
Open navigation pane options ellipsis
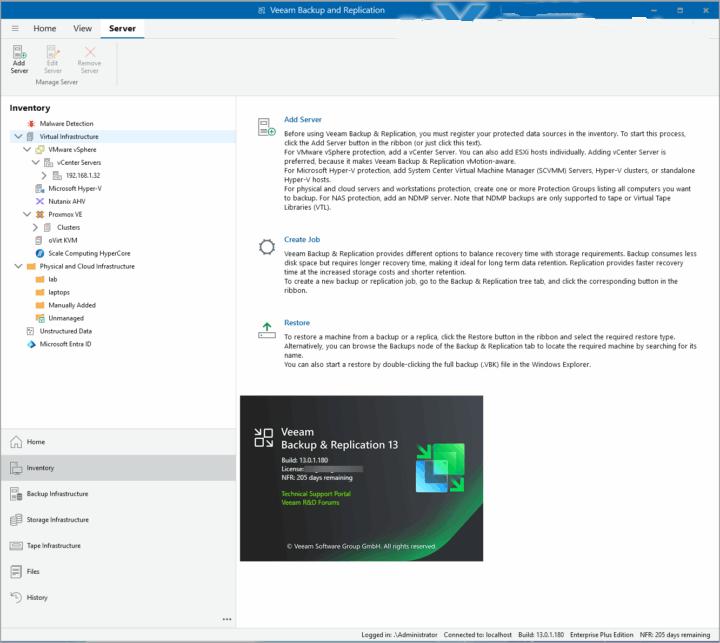coord(227,619)
